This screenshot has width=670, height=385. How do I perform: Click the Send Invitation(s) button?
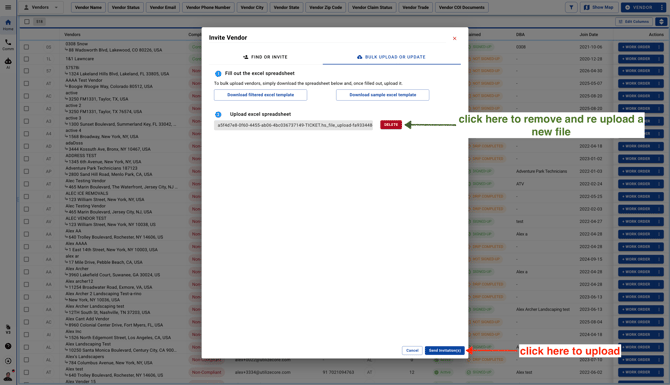[x=444, y=350]
